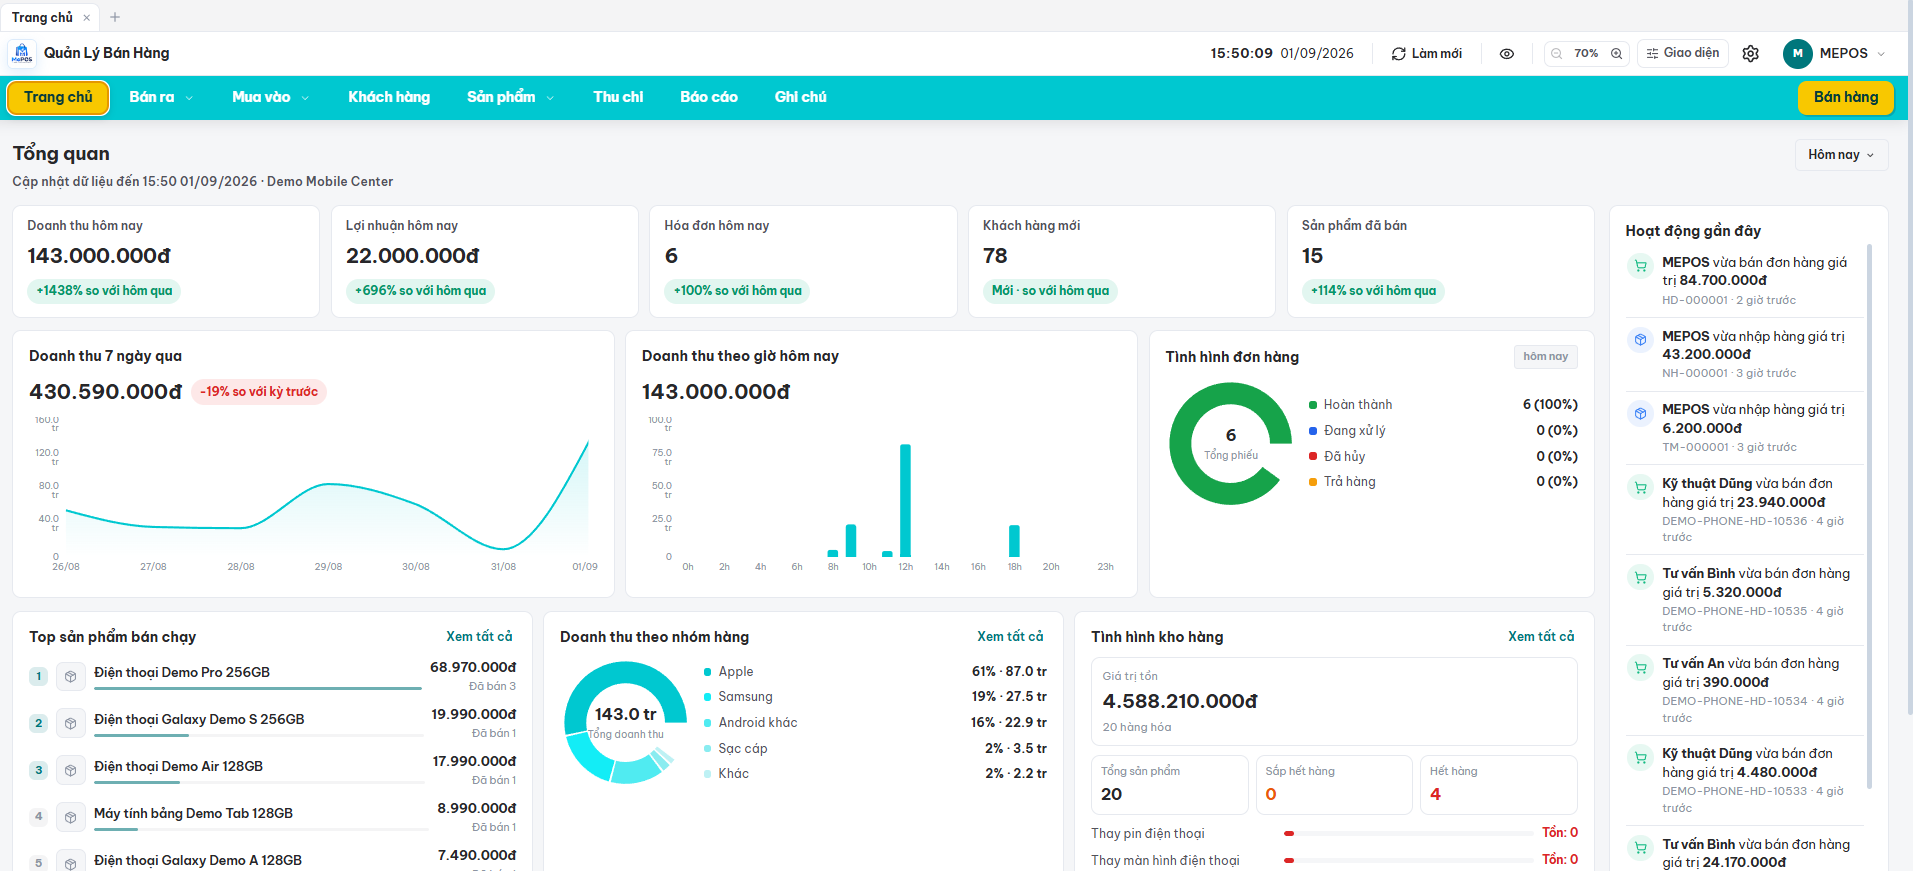Open a new tab with the plus icon
This screenshot has height=871, width=1913.
coord(115,17)
